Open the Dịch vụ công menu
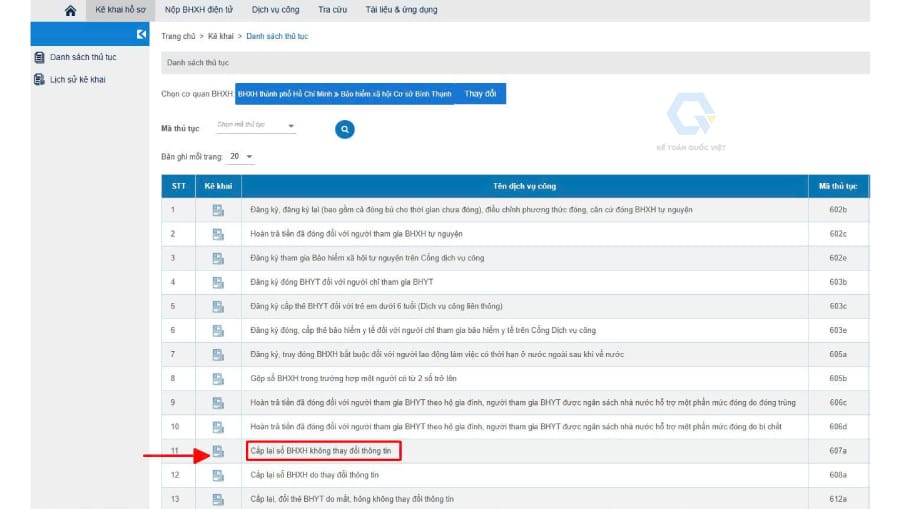900x509 pixels. (x=276, y=10)
